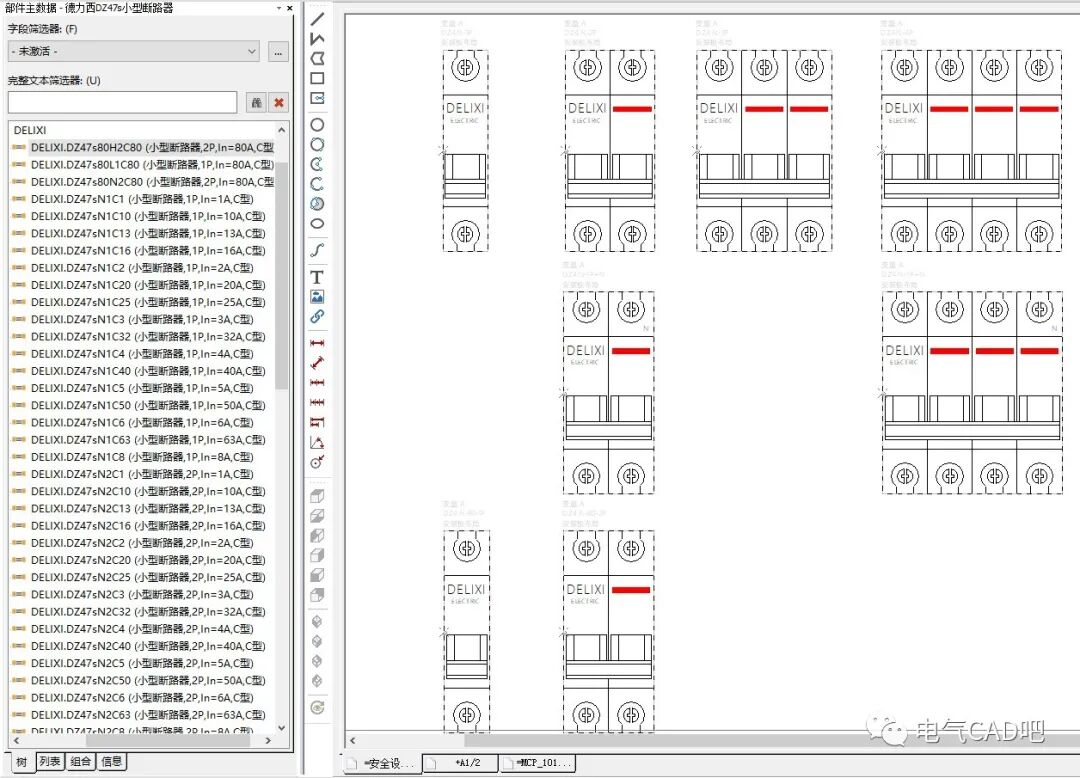Image resolution: width=1080 pixels, height=778 pixels.
Task: Close the parts master data panel
Action: (289, 8)
